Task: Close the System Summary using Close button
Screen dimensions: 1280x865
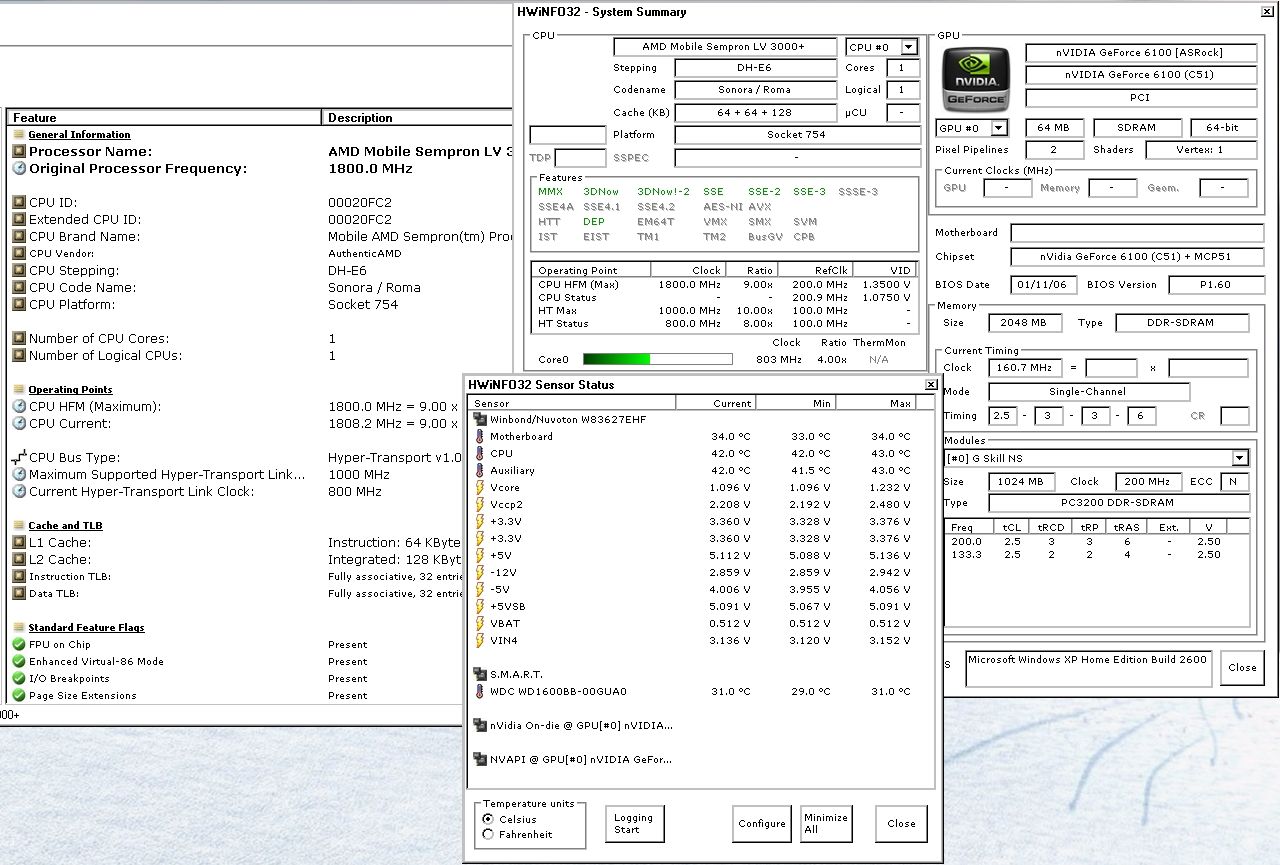Action: (1242, 667)
